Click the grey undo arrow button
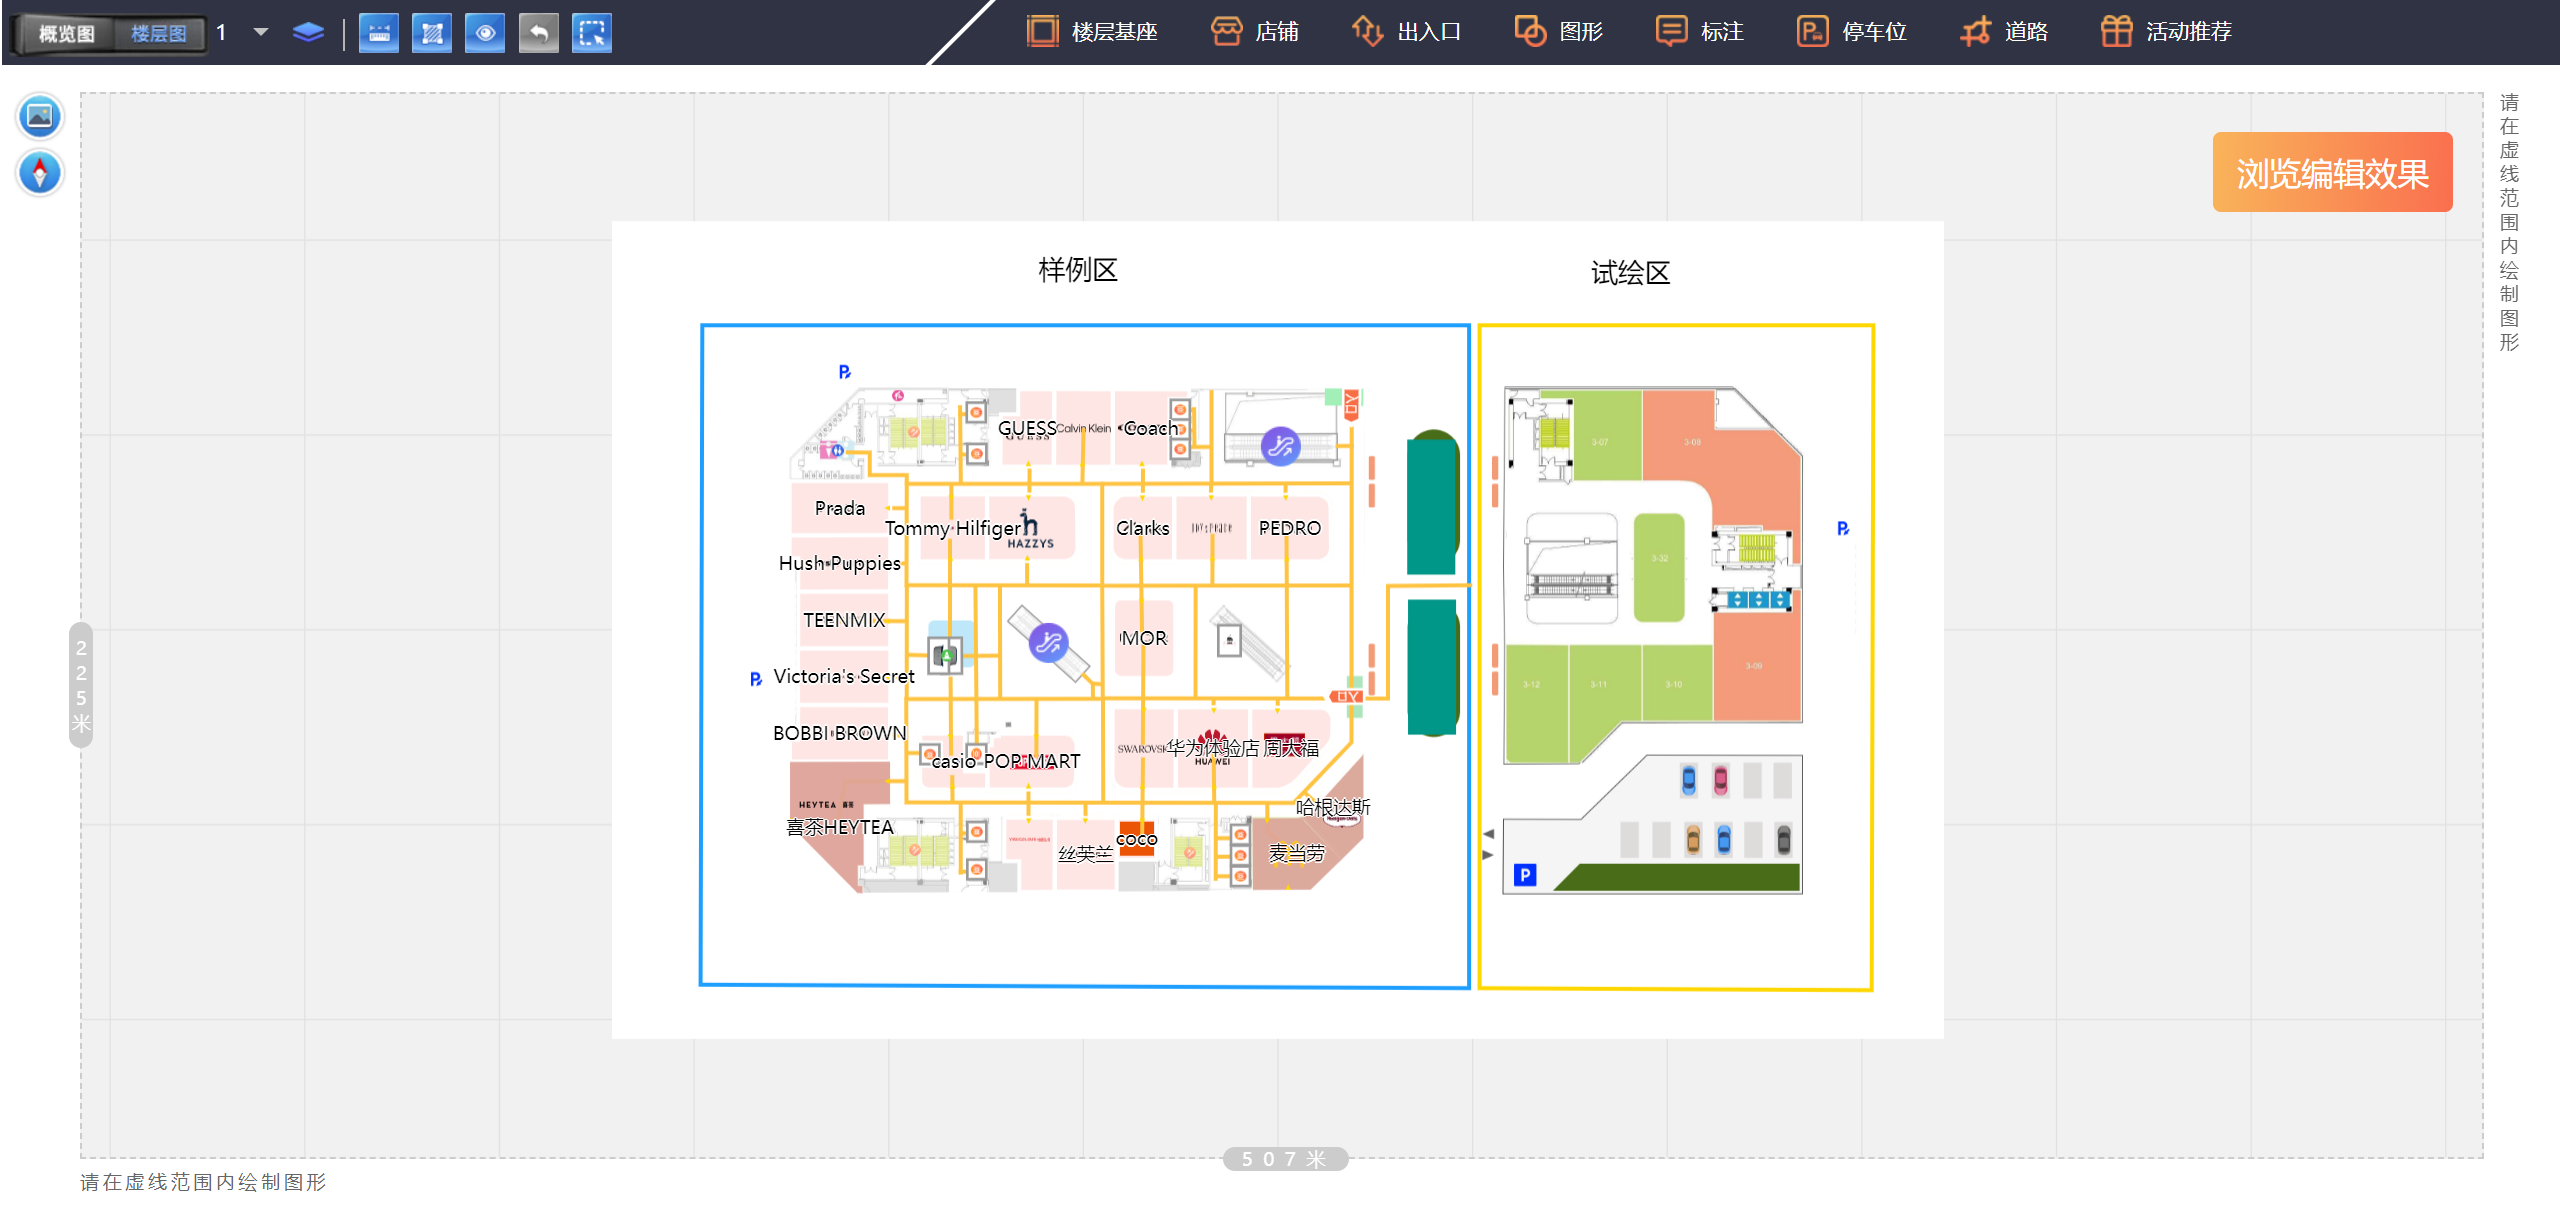This screenshot has height=1220, width=2560. point(539,33)
